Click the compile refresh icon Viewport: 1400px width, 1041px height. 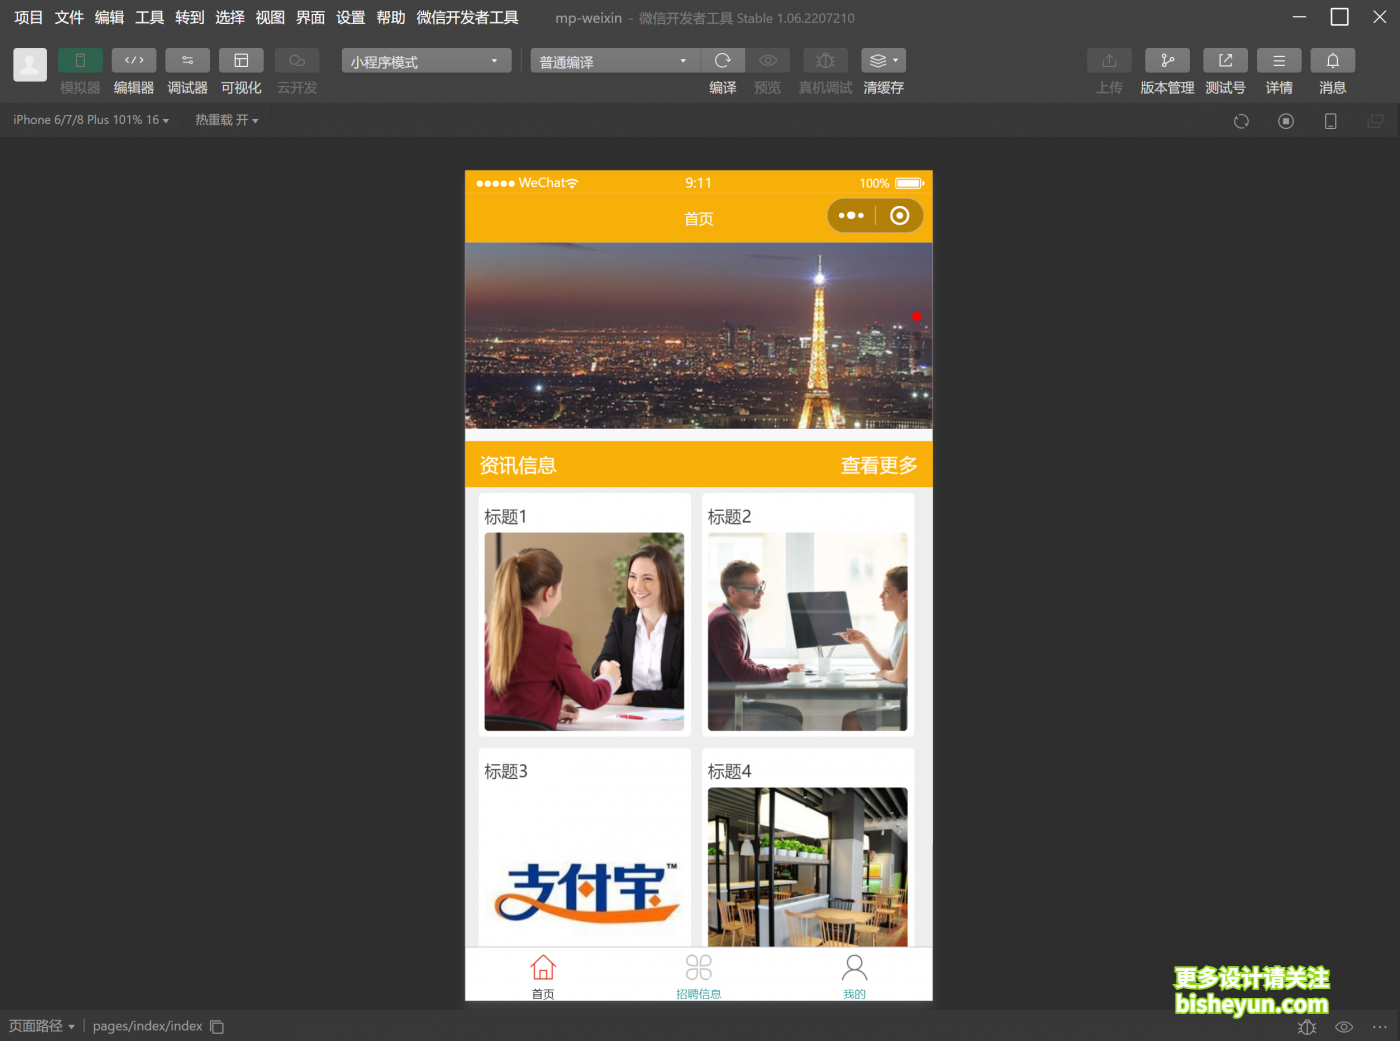723,60
